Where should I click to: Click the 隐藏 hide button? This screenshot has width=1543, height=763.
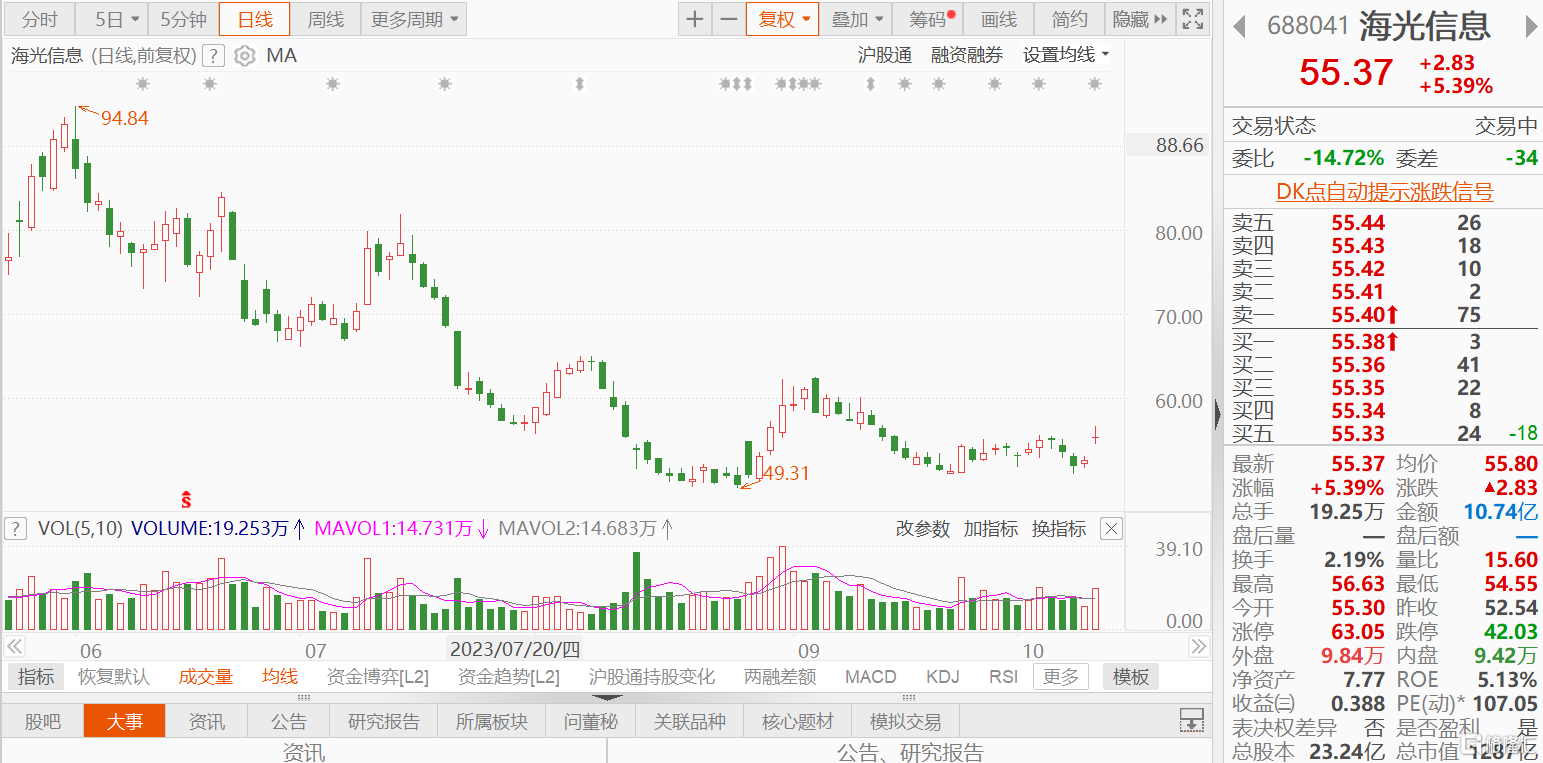(1131, 19)
